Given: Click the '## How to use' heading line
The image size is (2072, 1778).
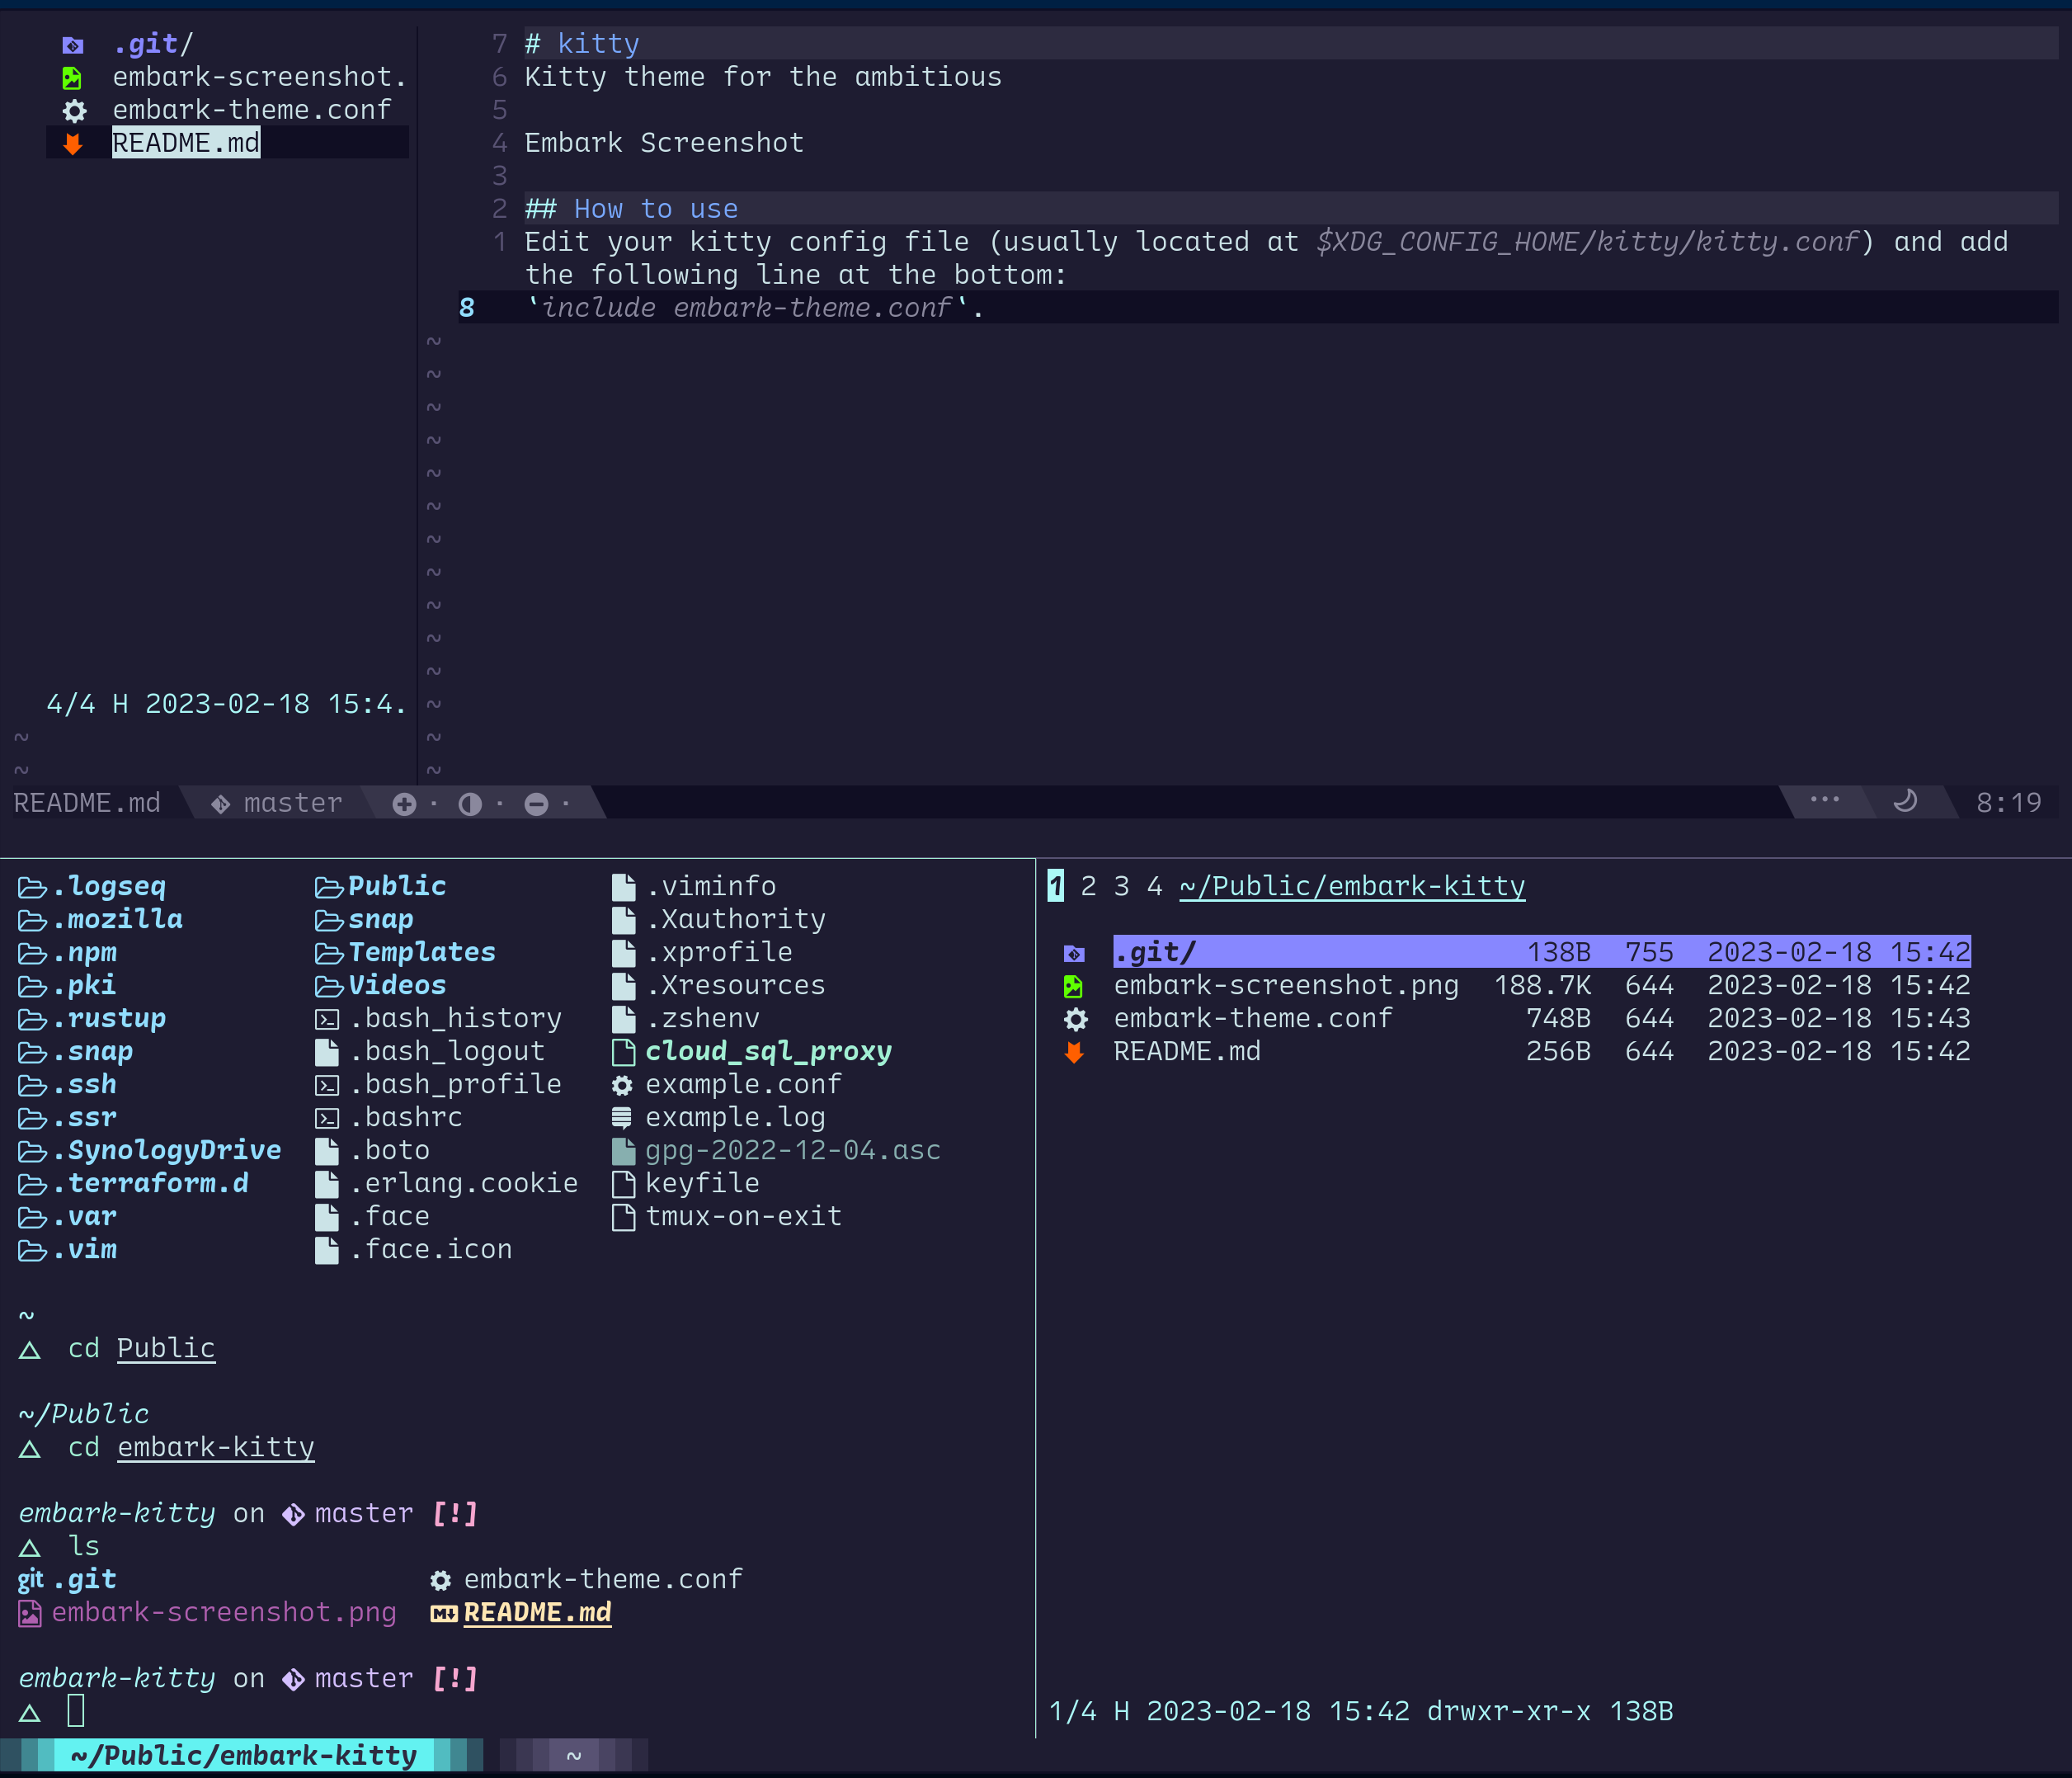Looking at the screenshot, I should pyautogui.click(x=631, y=209).
